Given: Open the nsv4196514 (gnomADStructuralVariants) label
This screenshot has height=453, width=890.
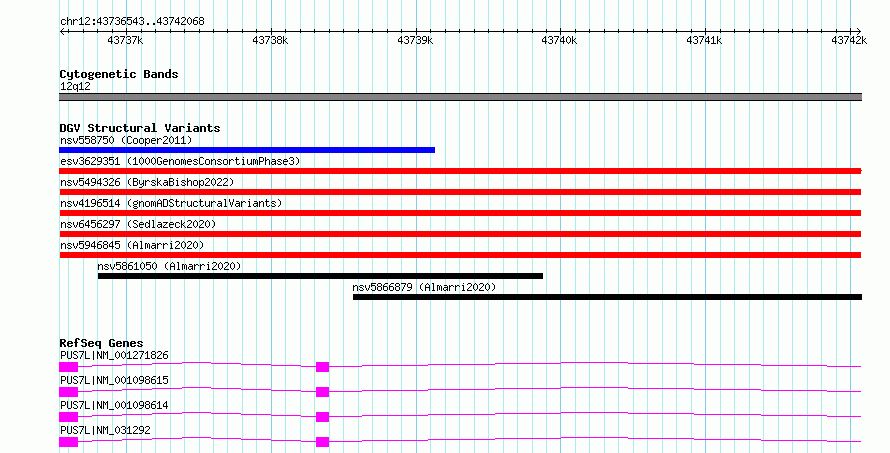Looking at the screenshot, I should (x=171, y=203).
